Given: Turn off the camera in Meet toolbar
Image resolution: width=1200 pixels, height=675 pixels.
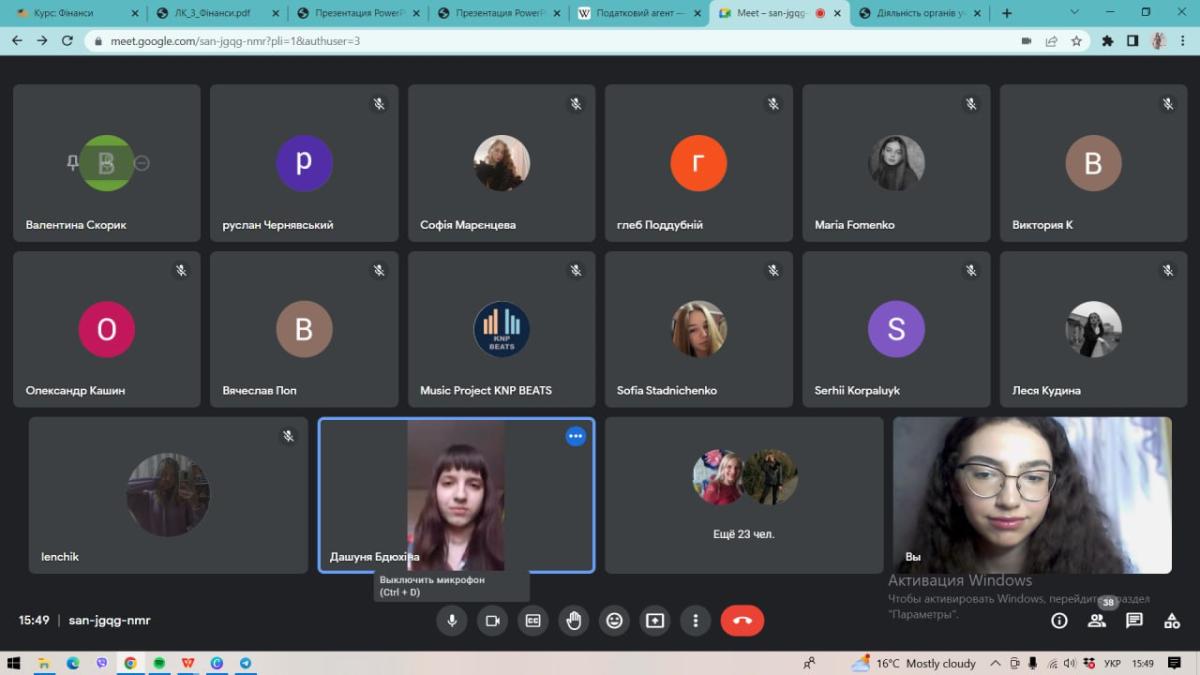Looking at the screenshot, I should click(x=492, y=620).
